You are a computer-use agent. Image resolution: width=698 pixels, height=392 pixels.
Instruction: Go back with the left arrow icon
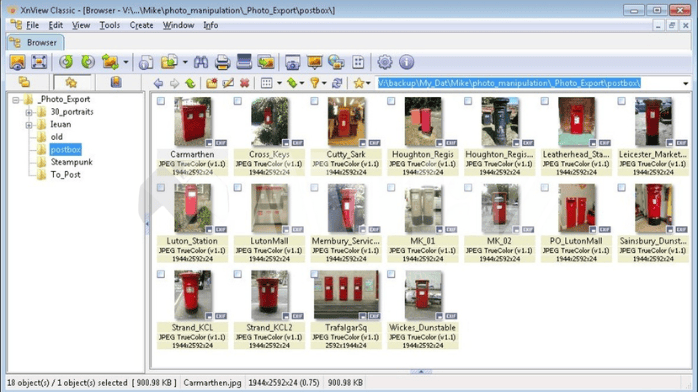point(158,83)
